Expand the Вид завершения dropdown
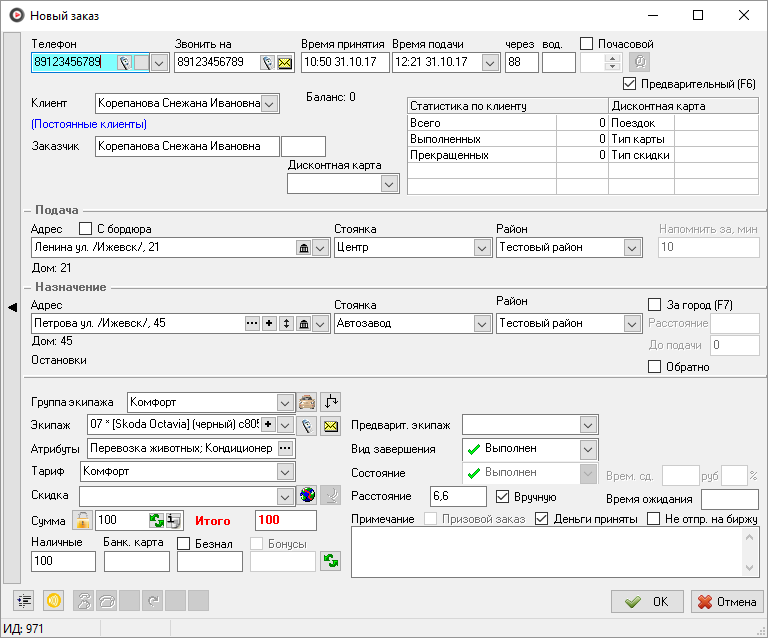This screenshot has width=768, height=638. 588,449
